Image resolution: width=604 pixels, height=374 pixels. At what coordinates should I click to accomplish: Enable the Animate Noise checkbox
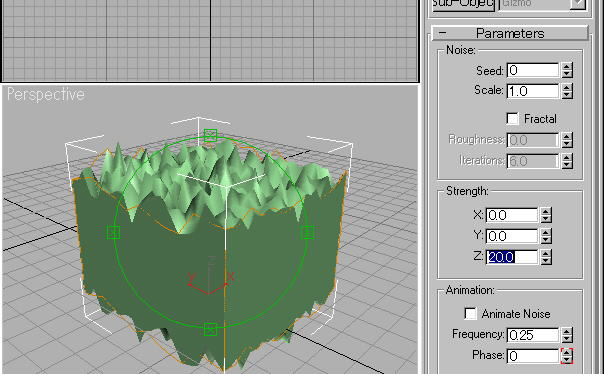470,314
